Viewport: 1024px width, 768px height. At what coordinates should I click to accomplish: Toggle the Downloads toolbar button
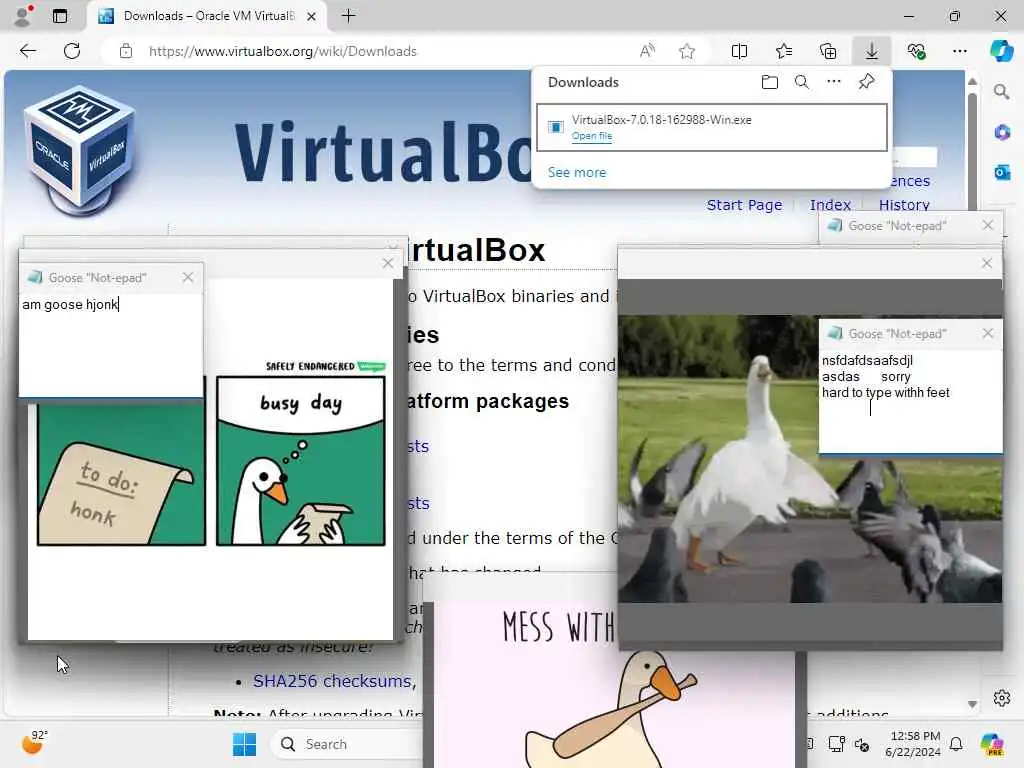[x=872, y=51]
